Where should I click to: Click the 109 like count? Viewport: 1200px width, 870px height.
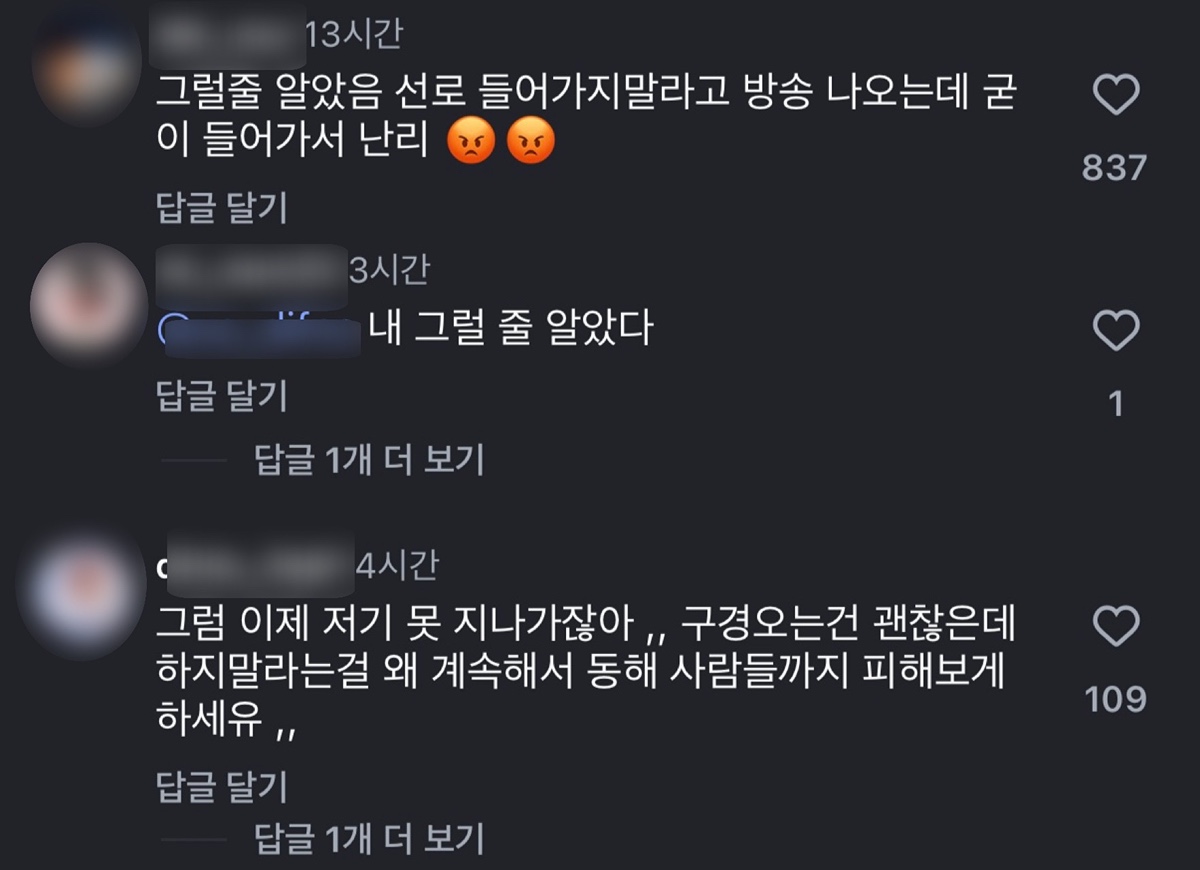[x=1116, y=699]
